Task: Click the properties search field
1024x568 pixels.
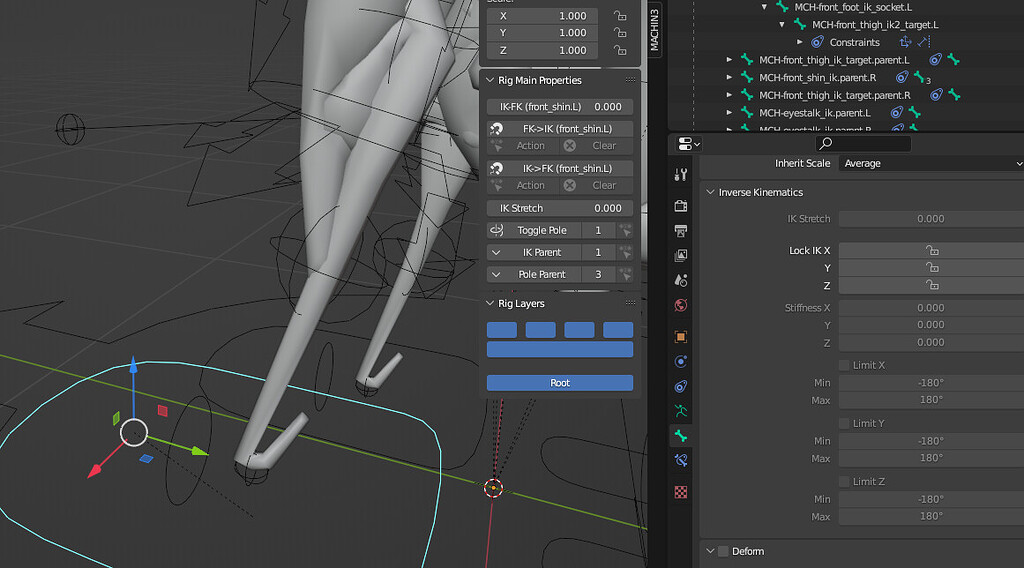Action: coord(863,143)
